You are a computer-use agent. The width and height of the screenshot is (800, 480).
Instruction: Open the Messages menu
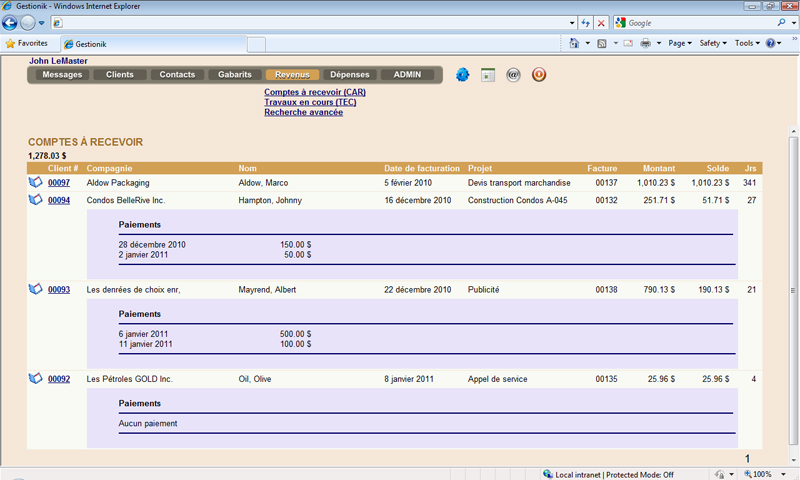pos(62,74)
